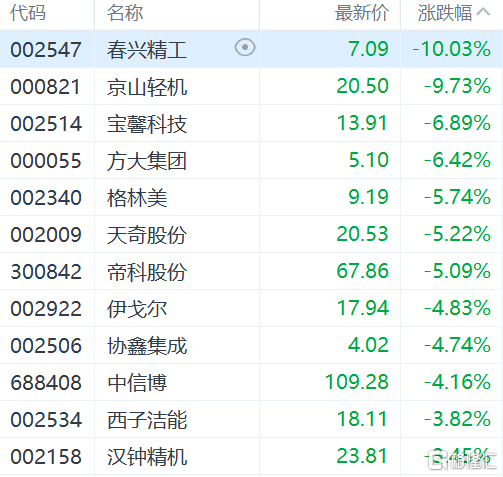Click the 4.02 latest price
The height and width of the screenshot is (477, 503).
coord(368,345)
